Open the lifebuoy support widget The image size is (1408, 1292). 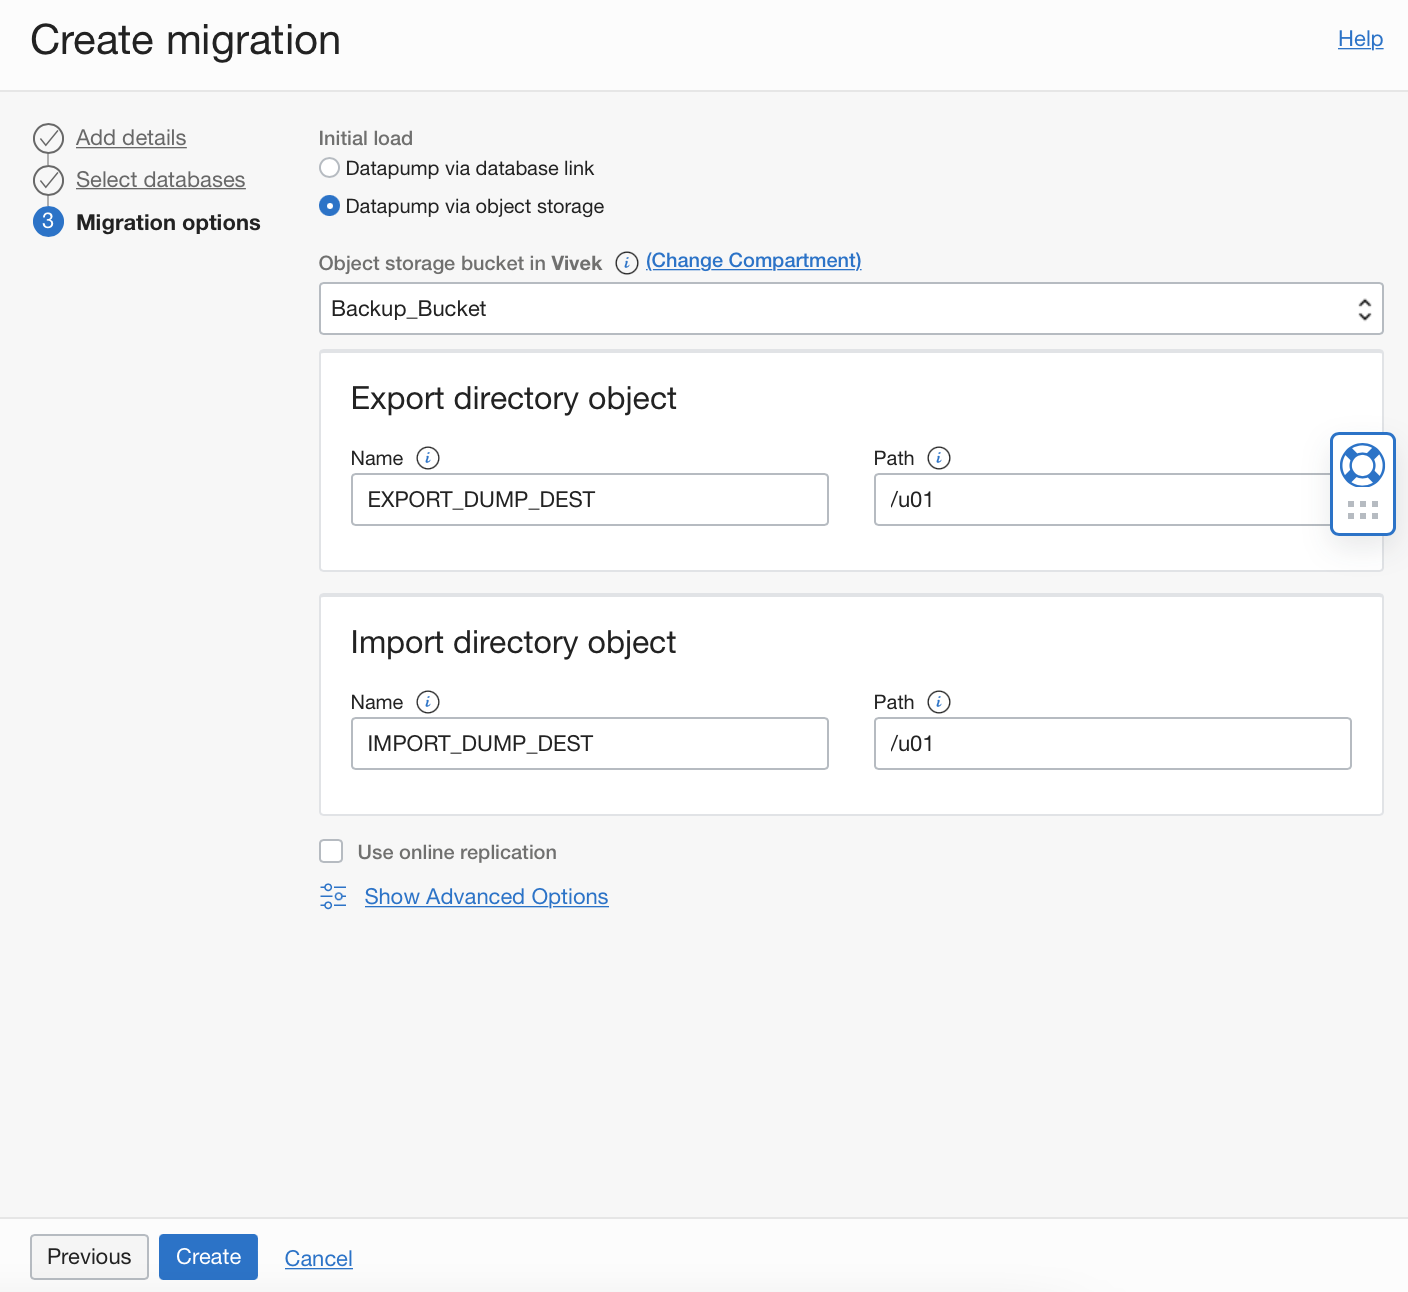(1362, 466)
